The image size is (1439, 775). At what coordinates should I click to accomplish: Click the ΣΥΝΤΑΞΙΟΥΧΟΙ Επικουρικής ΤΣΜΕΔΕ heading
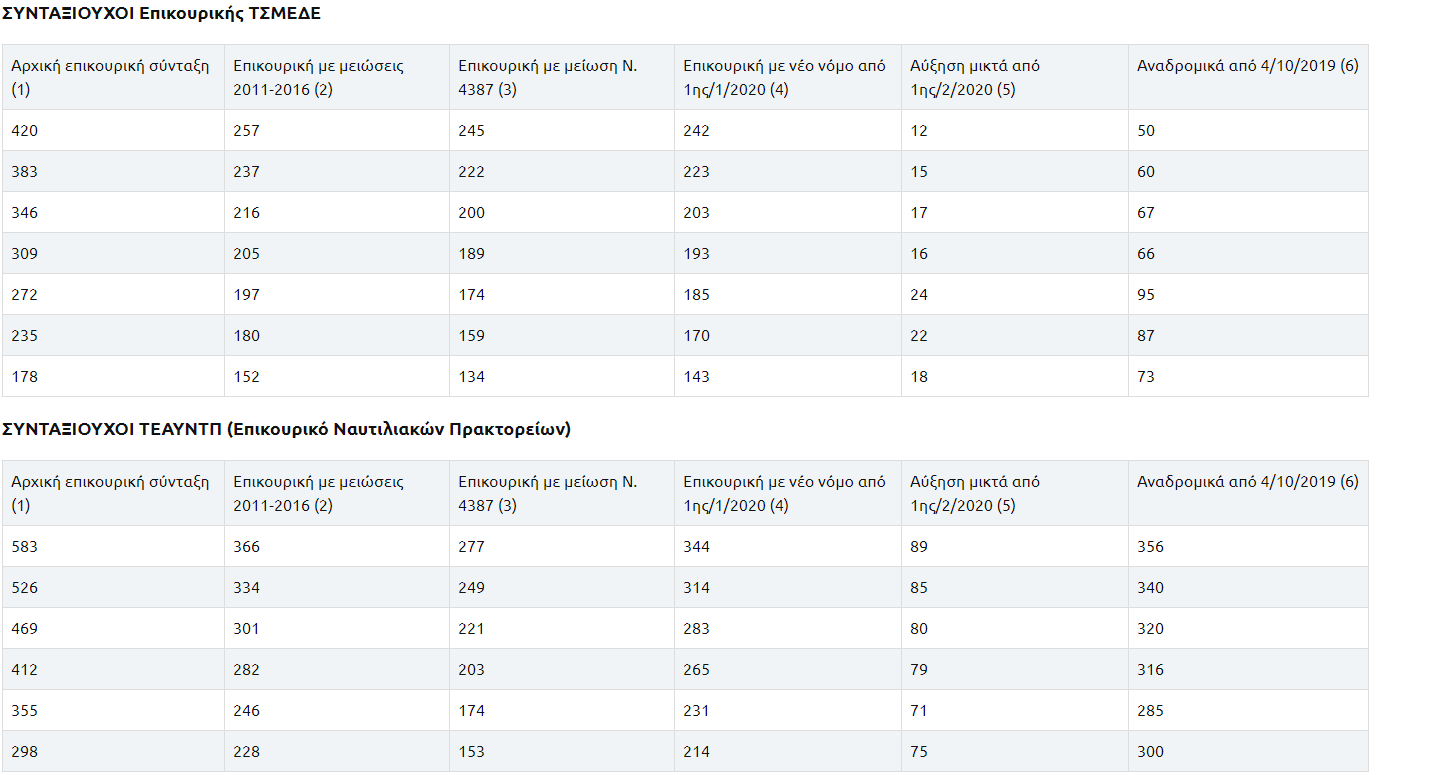161,14
